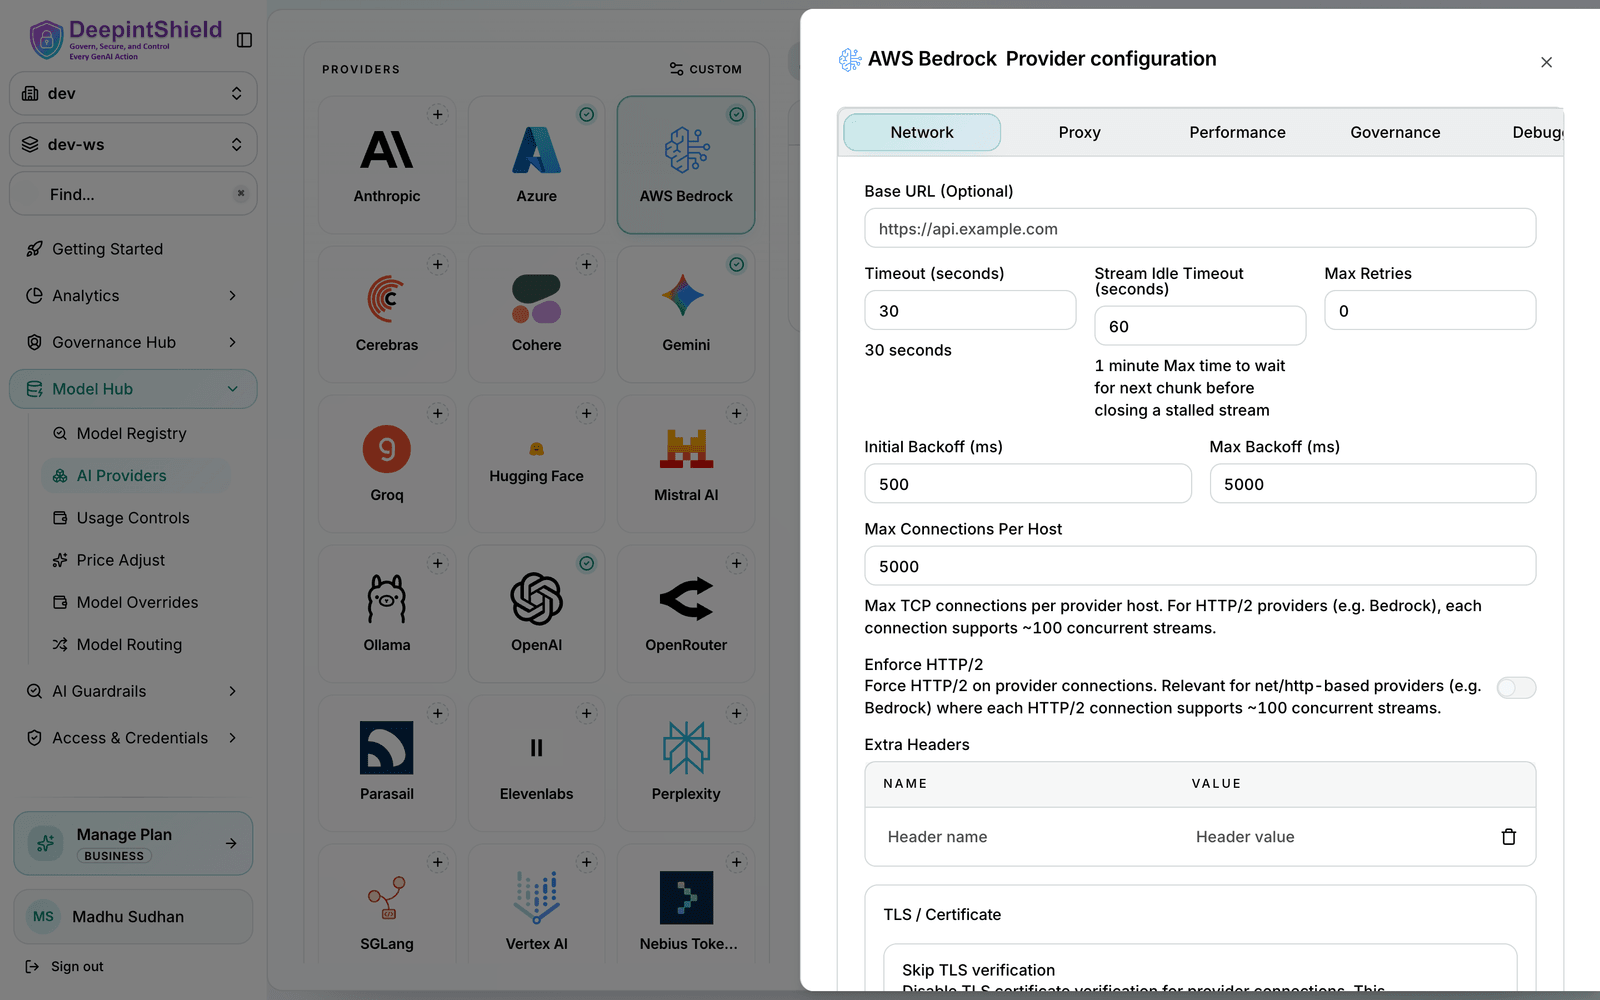The height and width of the screenshot is (1000, 1600).
Task: Open the dev-ws workspace dropdown
Action: click(133, 144)
